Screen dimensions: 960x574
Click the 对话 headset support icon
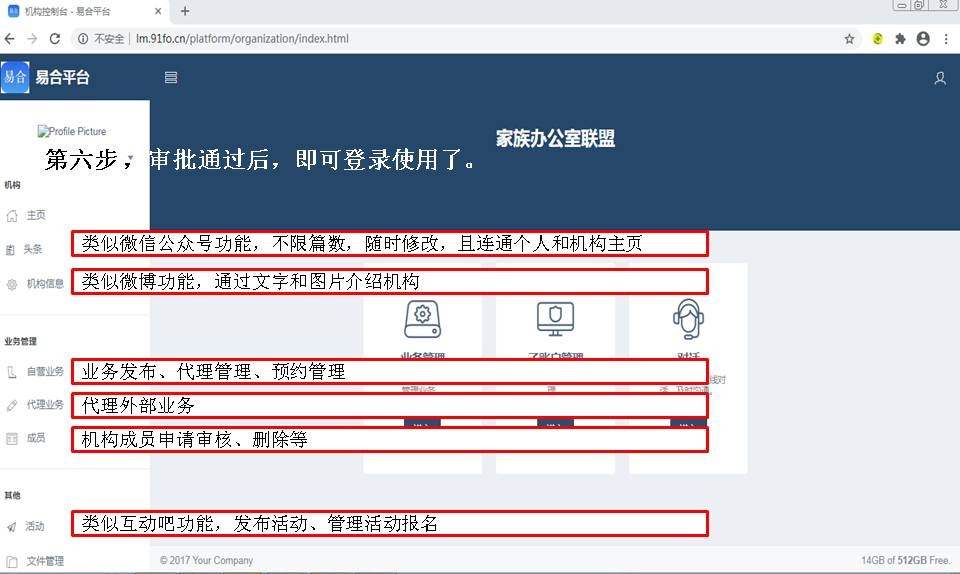(x=688, y=318)
